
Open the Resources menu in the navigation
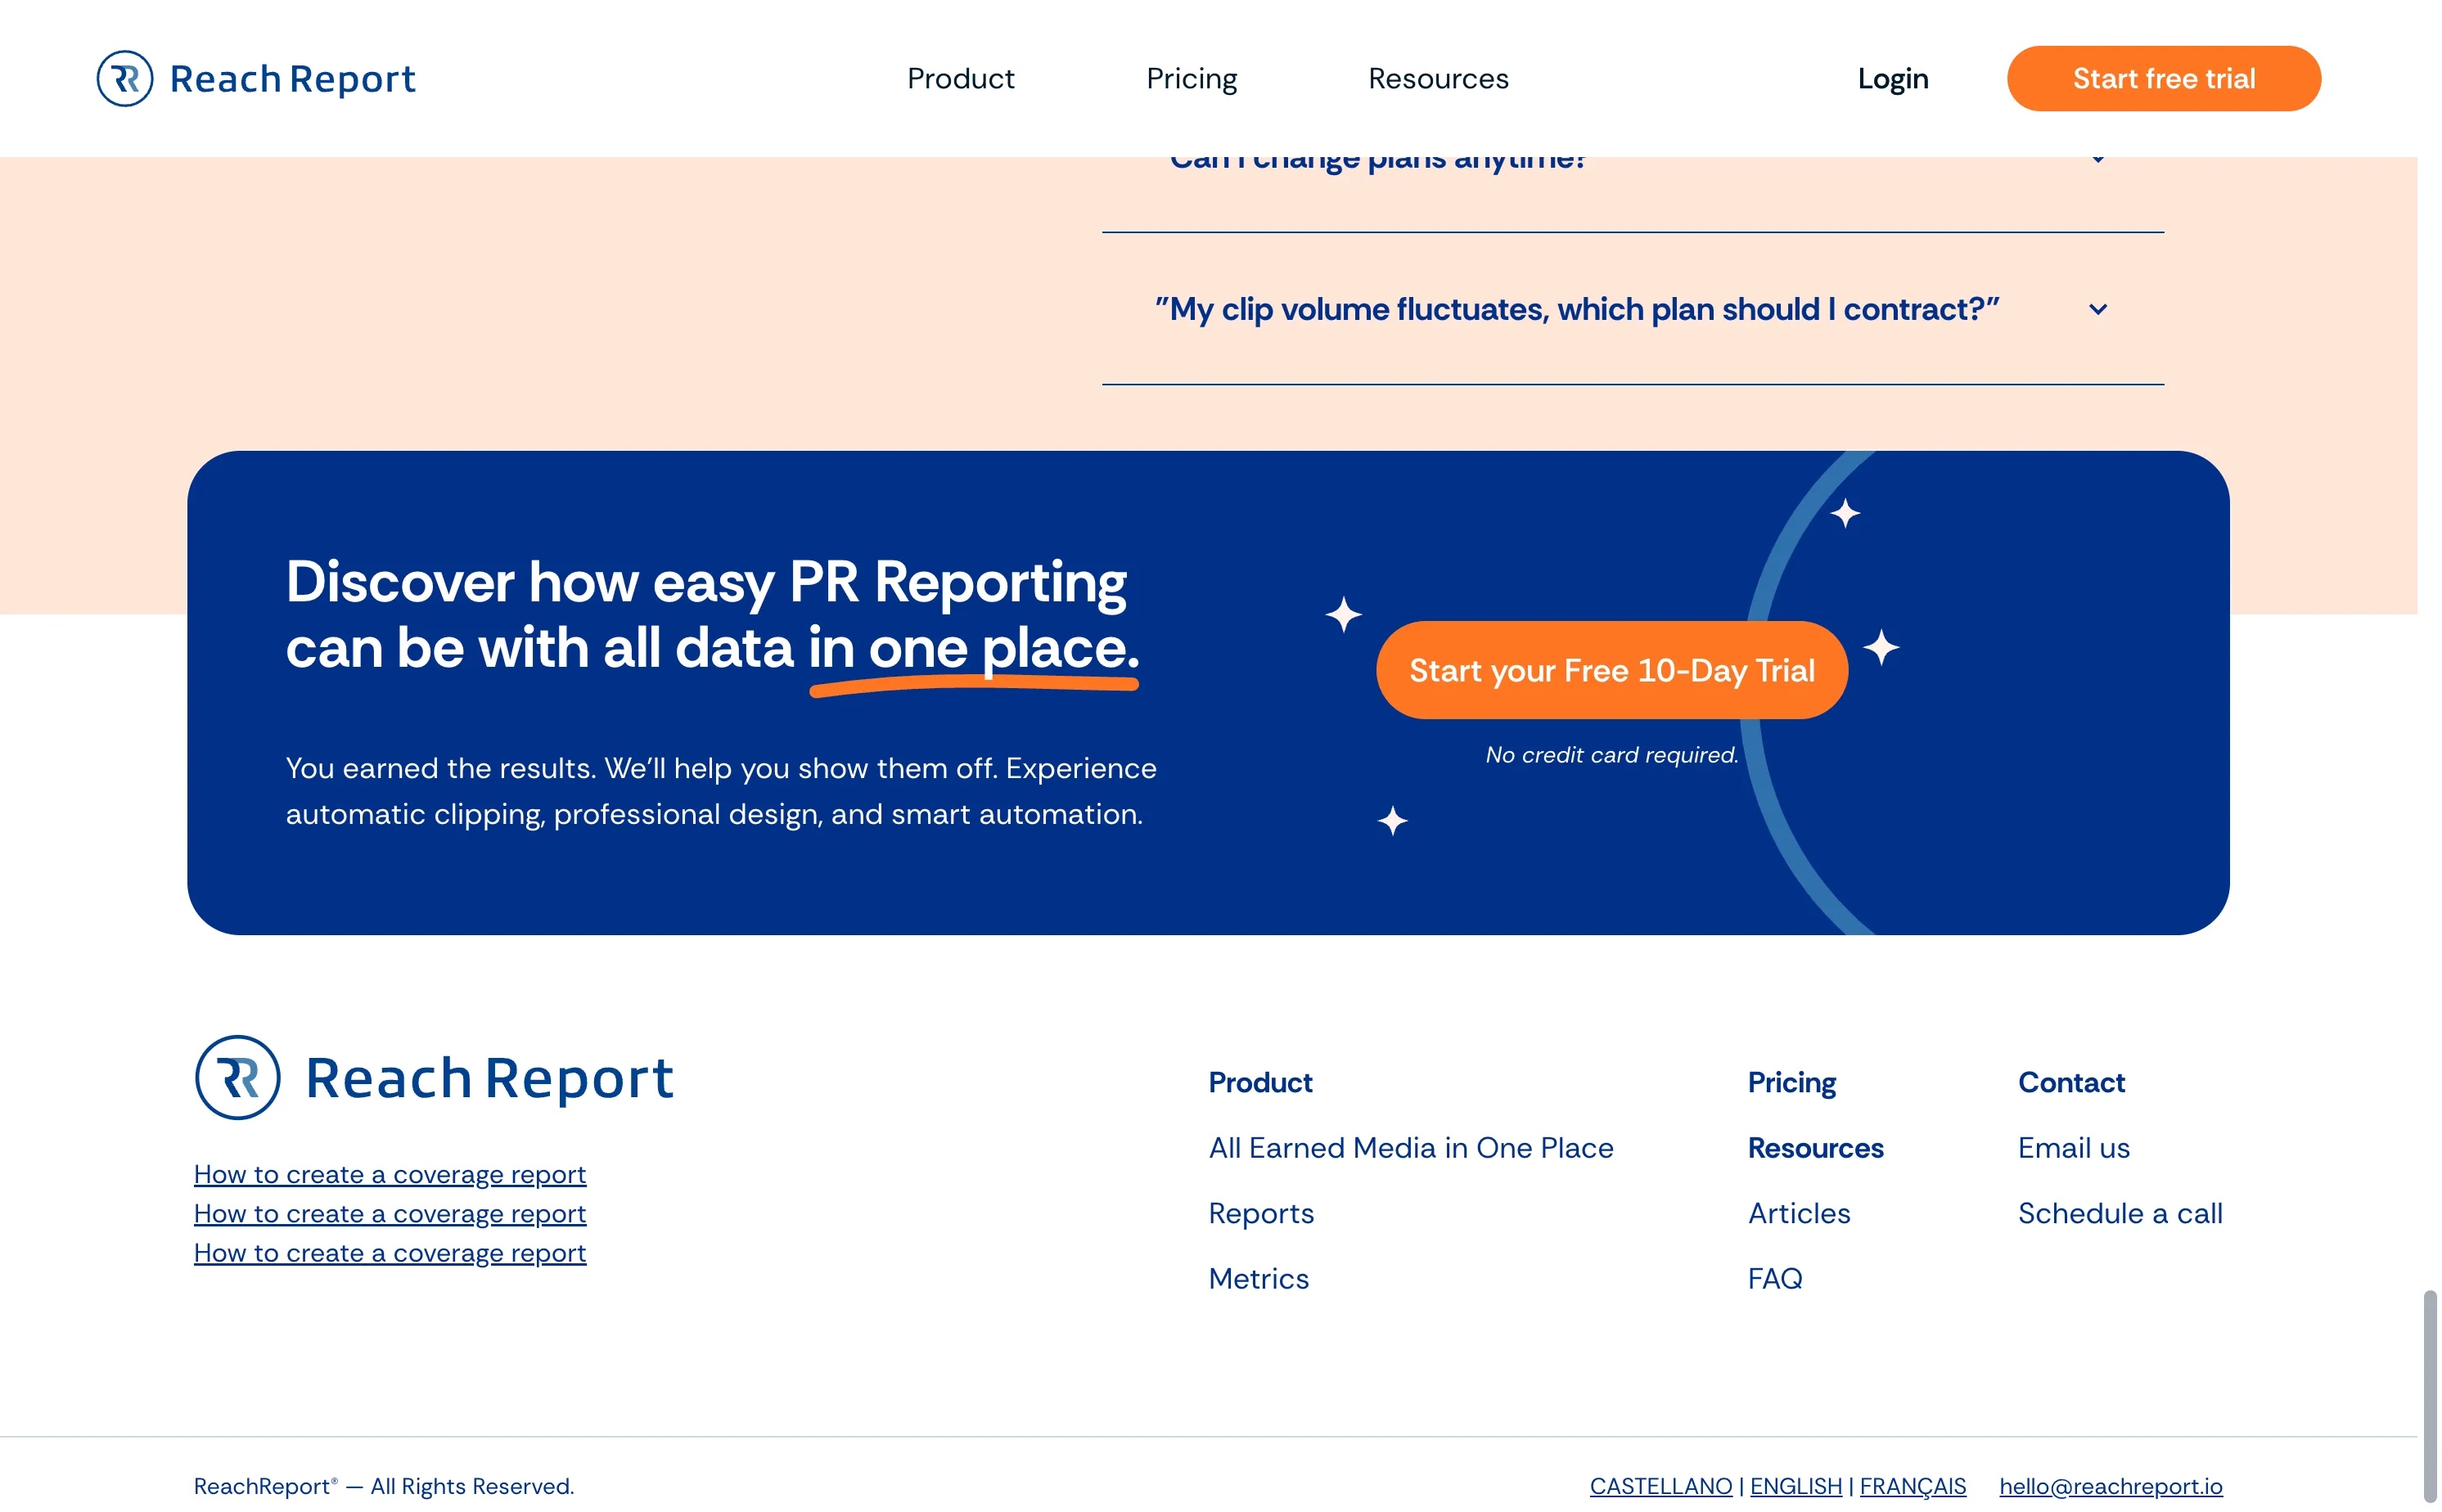pyautogui.click(x=1438, y=78)
